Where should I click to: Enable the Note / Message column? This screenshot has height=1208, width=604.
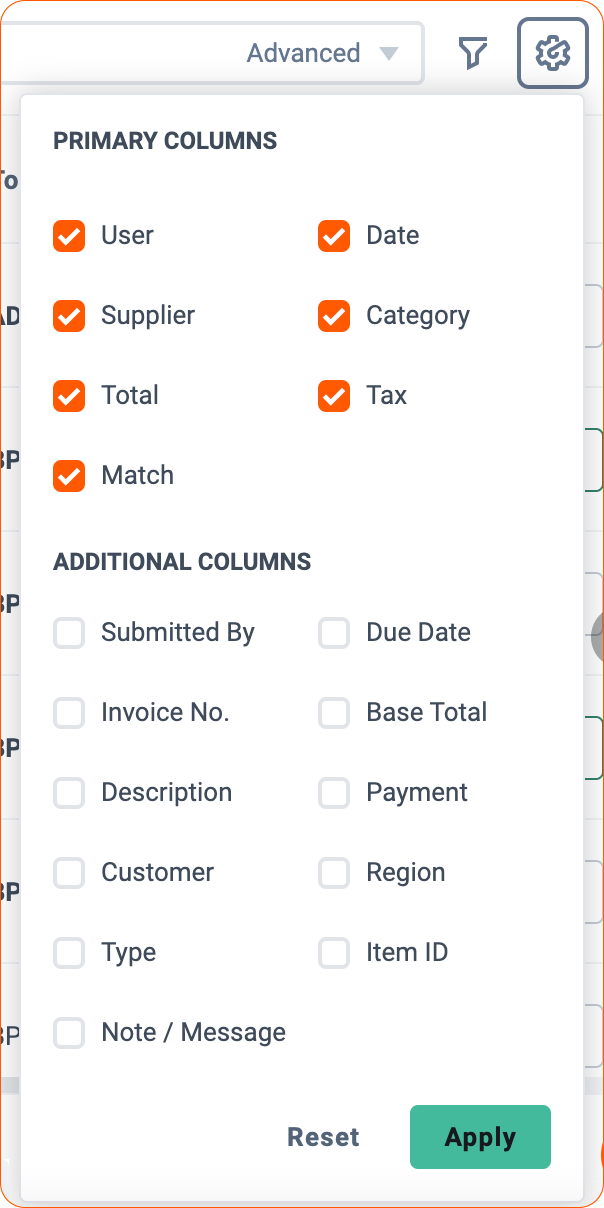(x=69, y=1033)
